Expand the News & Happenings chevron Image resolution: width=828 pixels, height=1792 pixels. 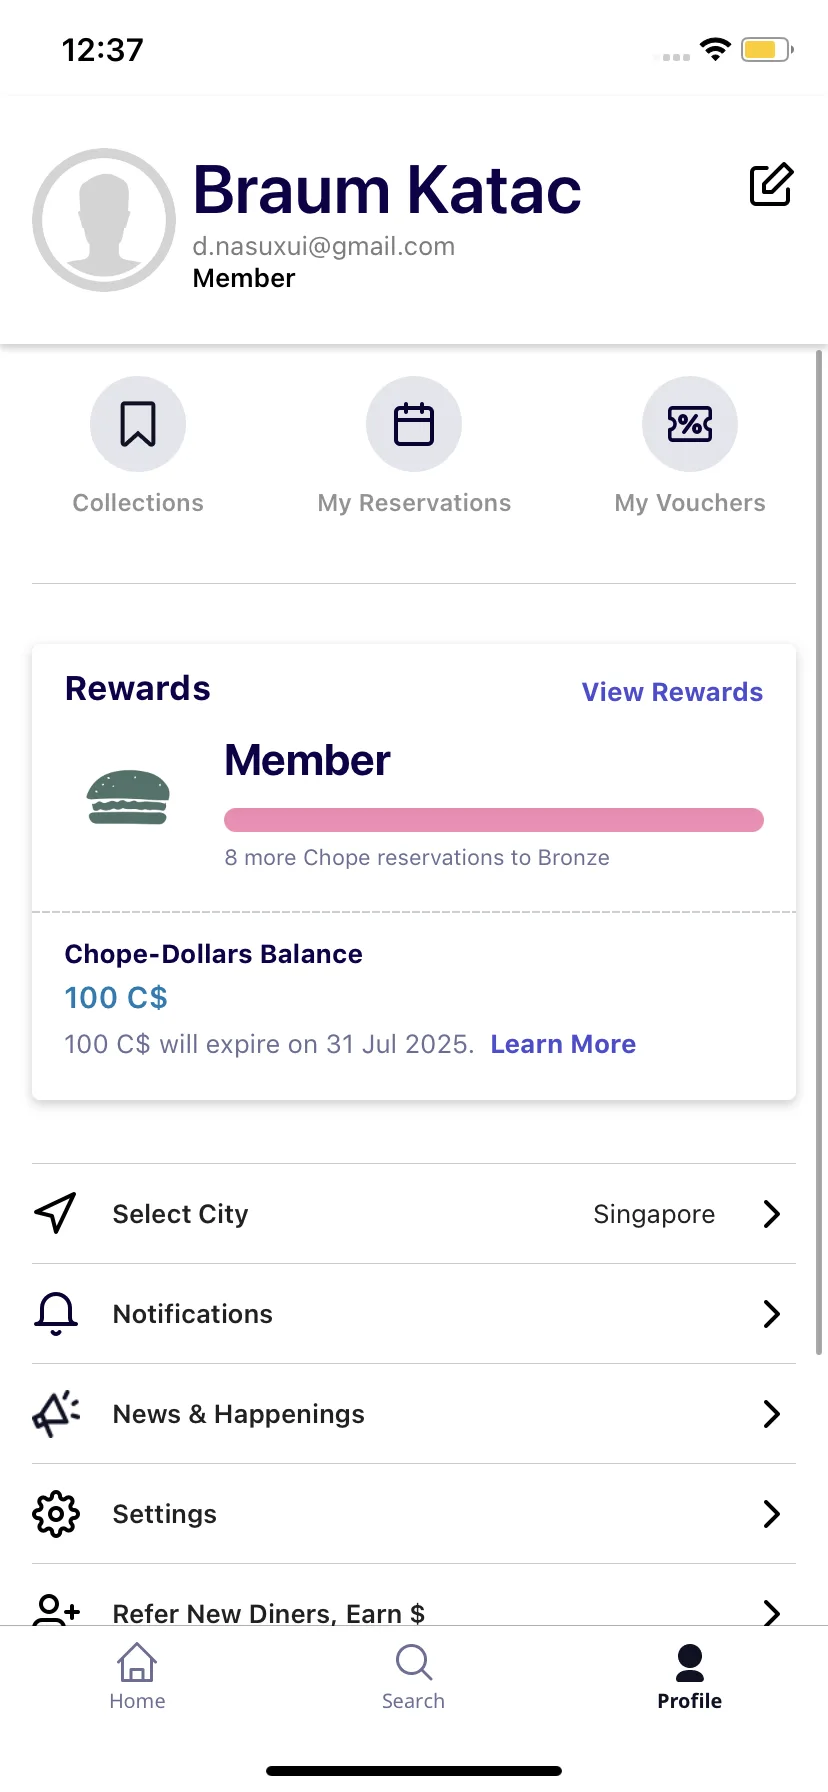(771, 1414)
